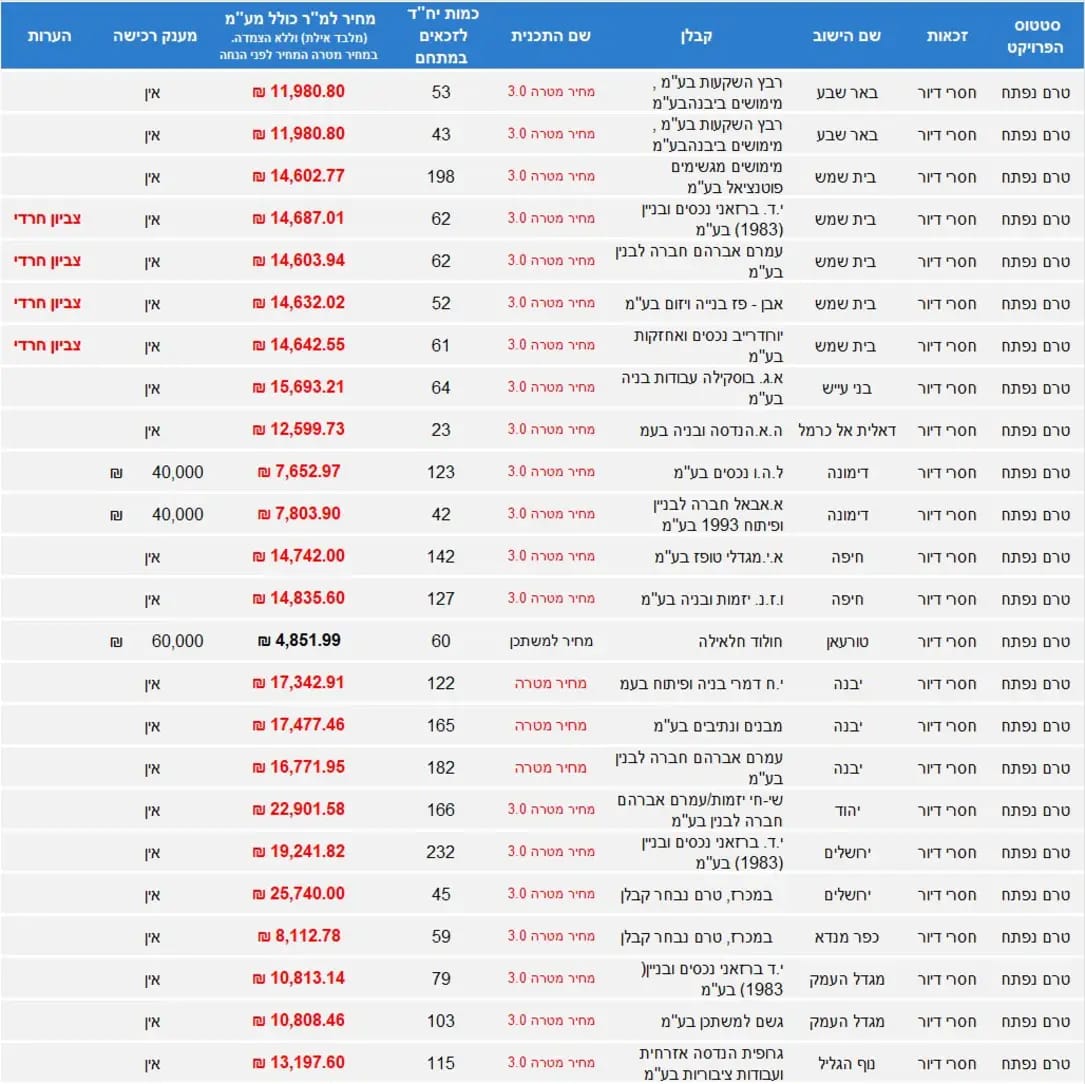Select the 60,000 grant amount cell
Viewport: 1085px width, 1084px height.
177,641
